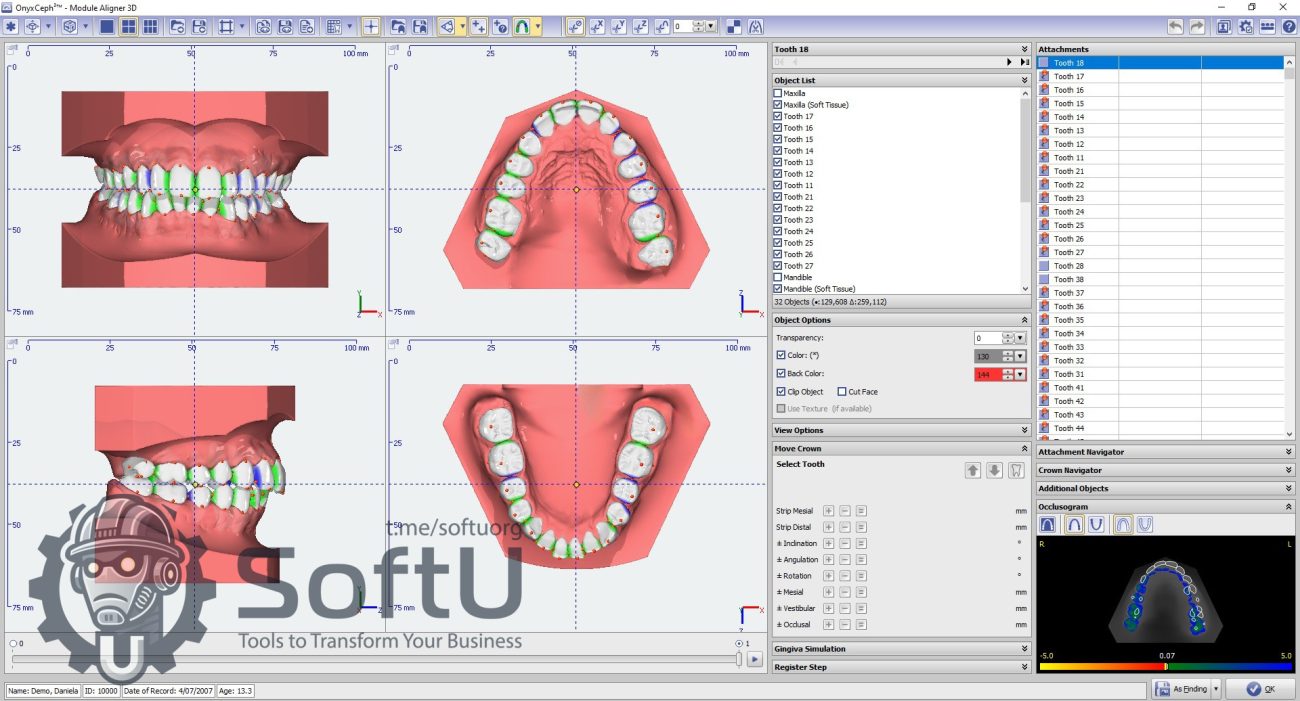1300x701 pixels.
Task: Click Rotation minus button
Action: pyautogui.click(x=844, y=576)
